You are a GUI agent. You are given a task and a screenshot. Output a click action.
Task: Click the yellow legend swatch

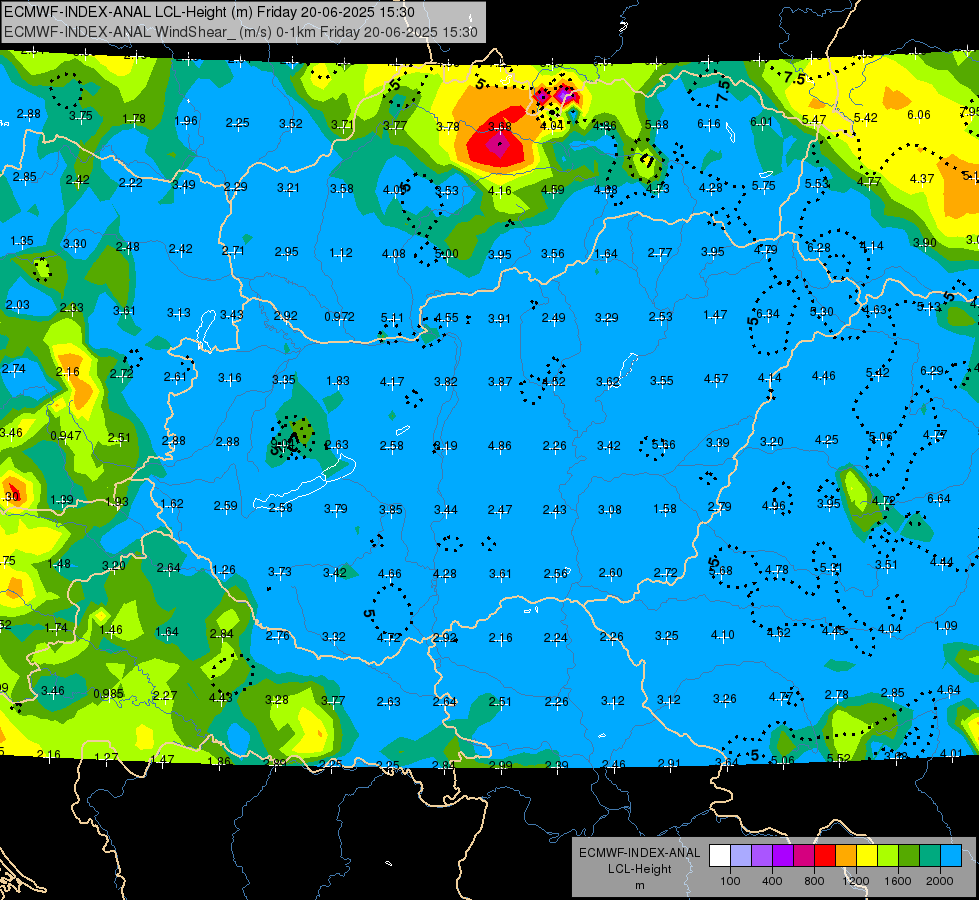[867, 855]
